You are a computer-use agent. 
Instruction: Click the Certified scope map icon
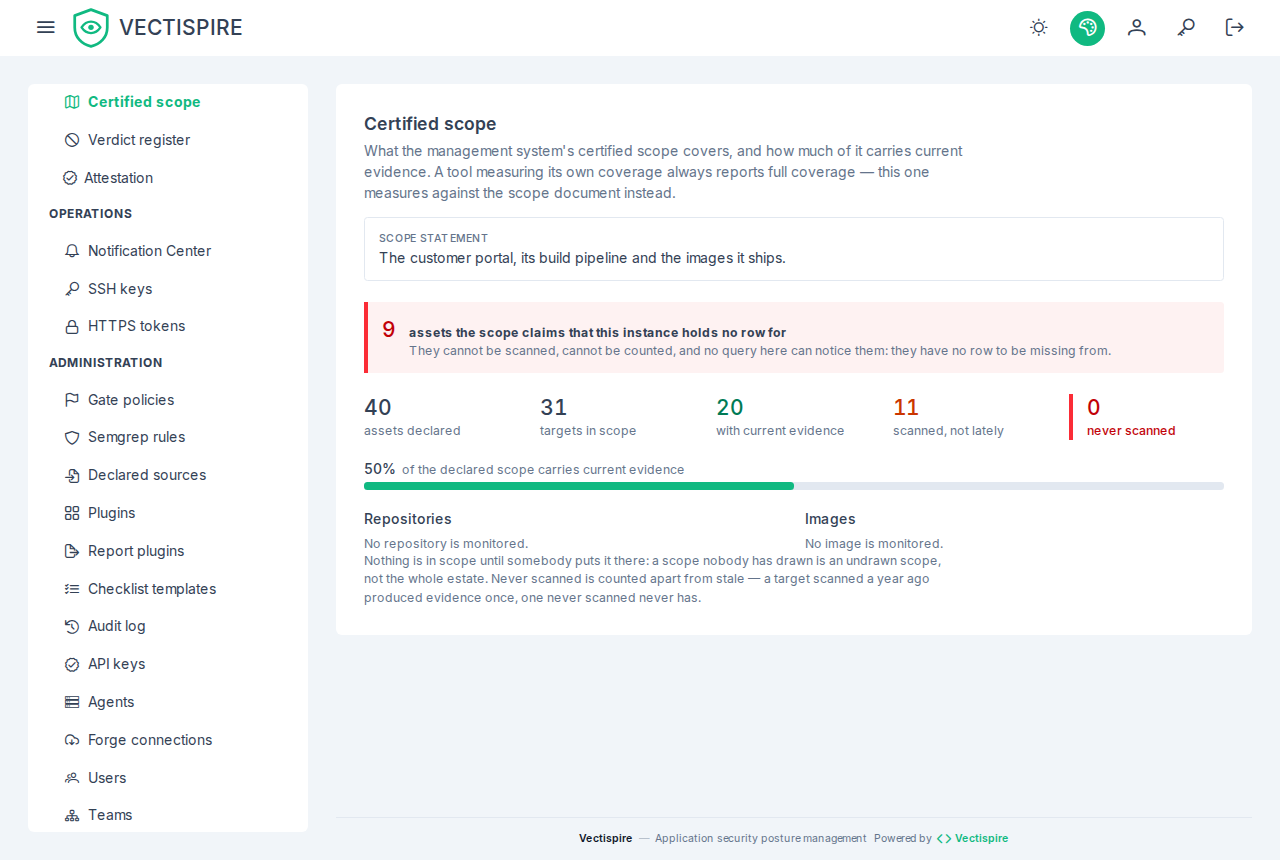72,102
